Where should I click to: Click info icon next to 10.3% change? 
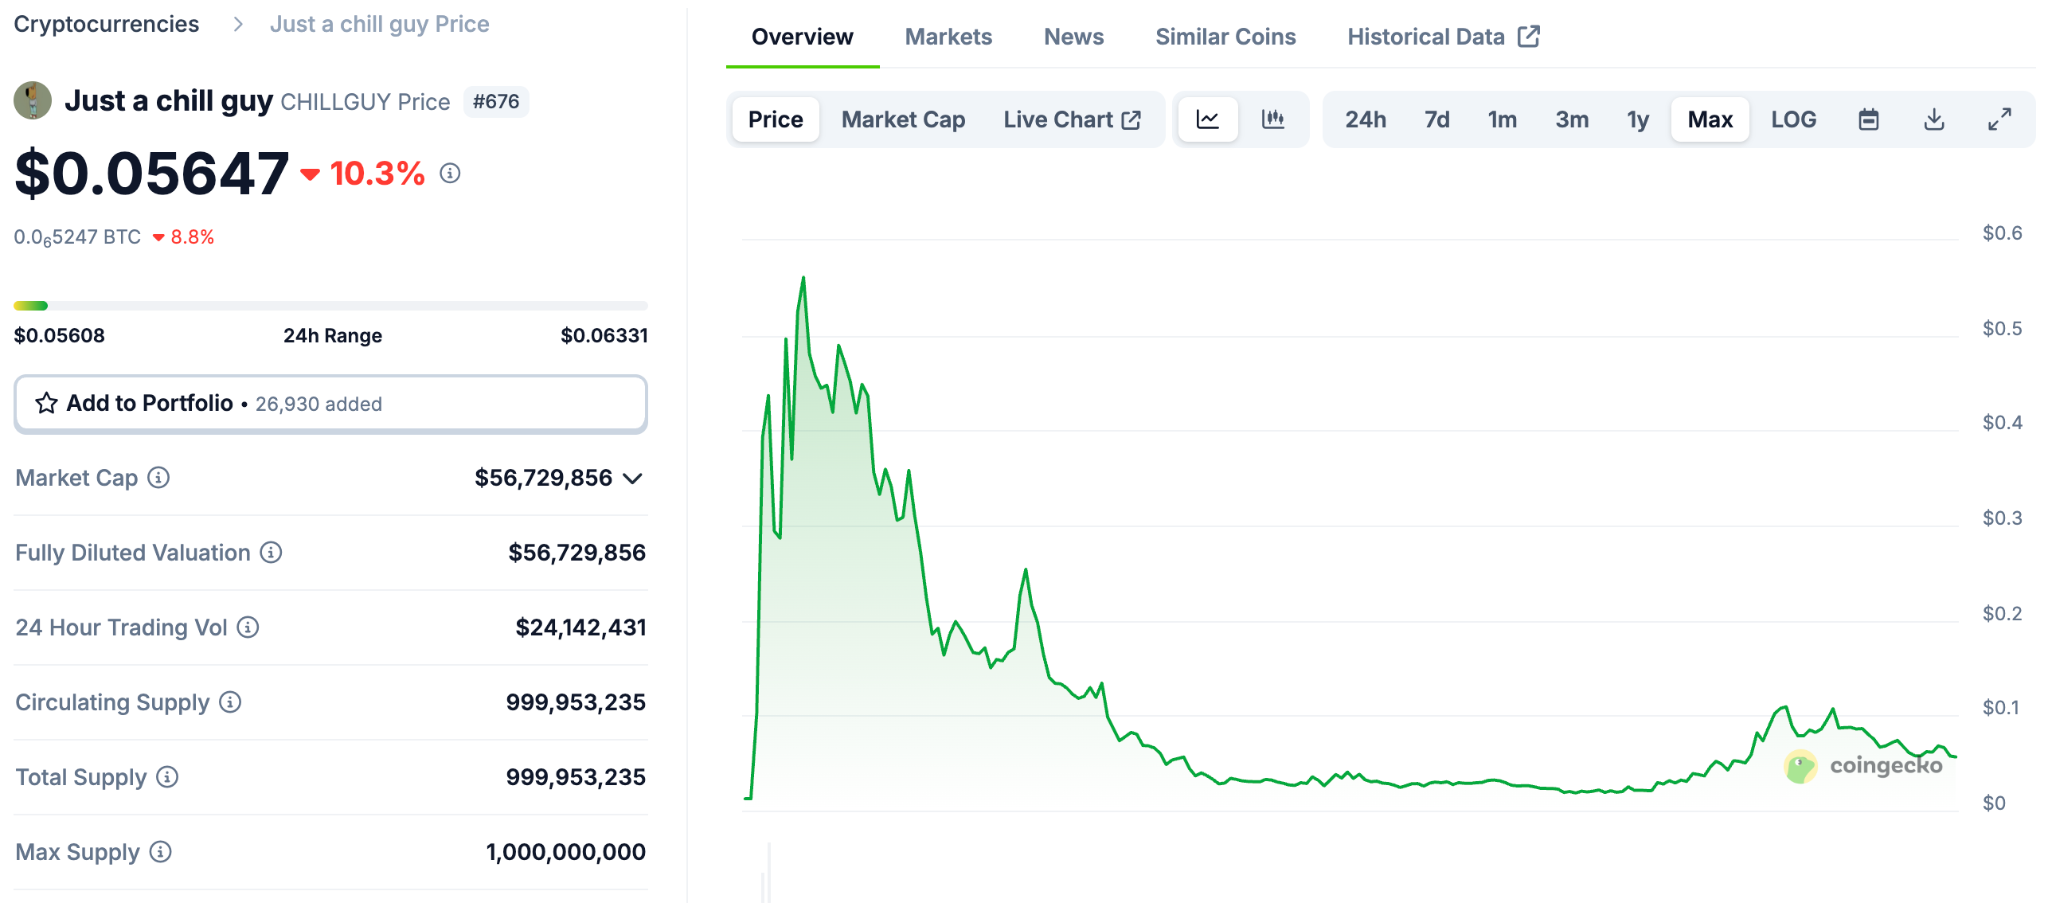[x=450, y=174]
